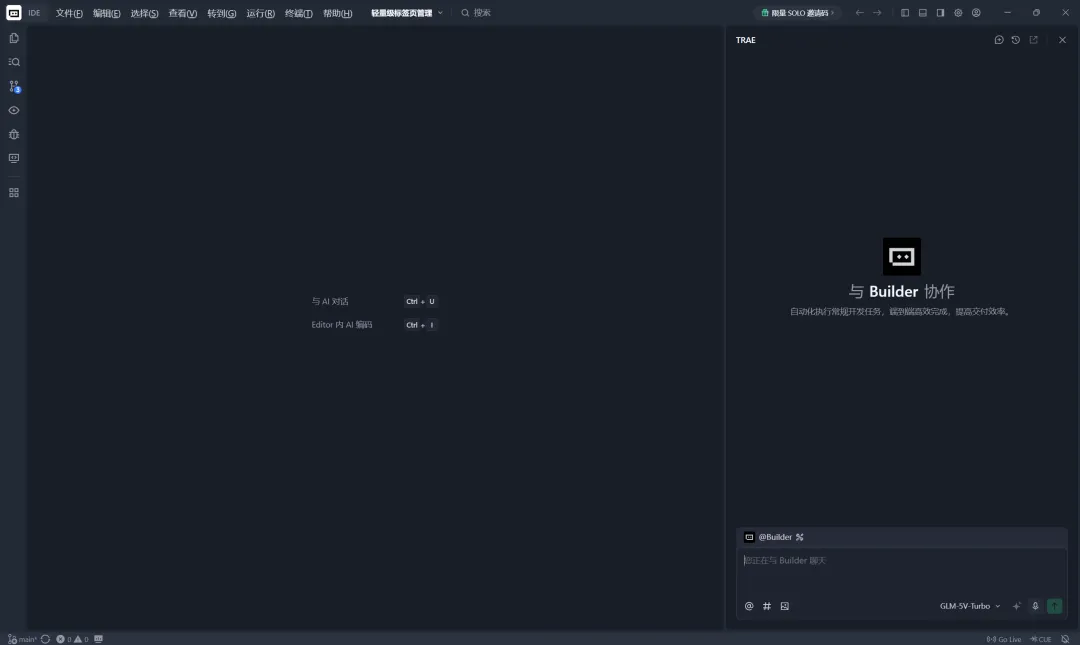Screen dimensions: 1080x645
Task: Click the main branch in status bar
Action: pyautogui.click(x=22, y=639)
